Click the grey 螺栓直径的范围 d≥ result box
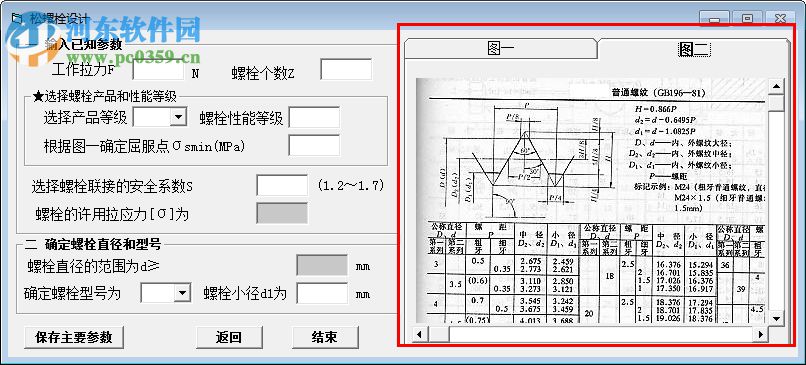Screen dimensions: 806x365 pyautogui.click(x=322, y=265)
